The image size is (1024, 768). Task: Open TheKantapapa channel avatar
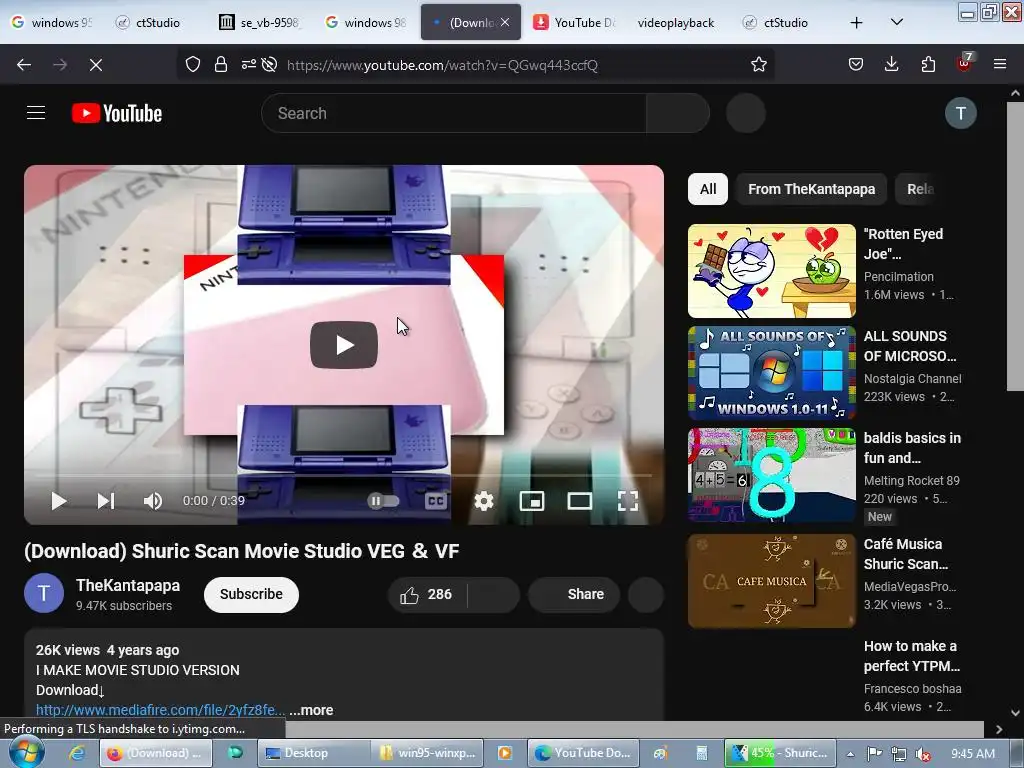44,593
